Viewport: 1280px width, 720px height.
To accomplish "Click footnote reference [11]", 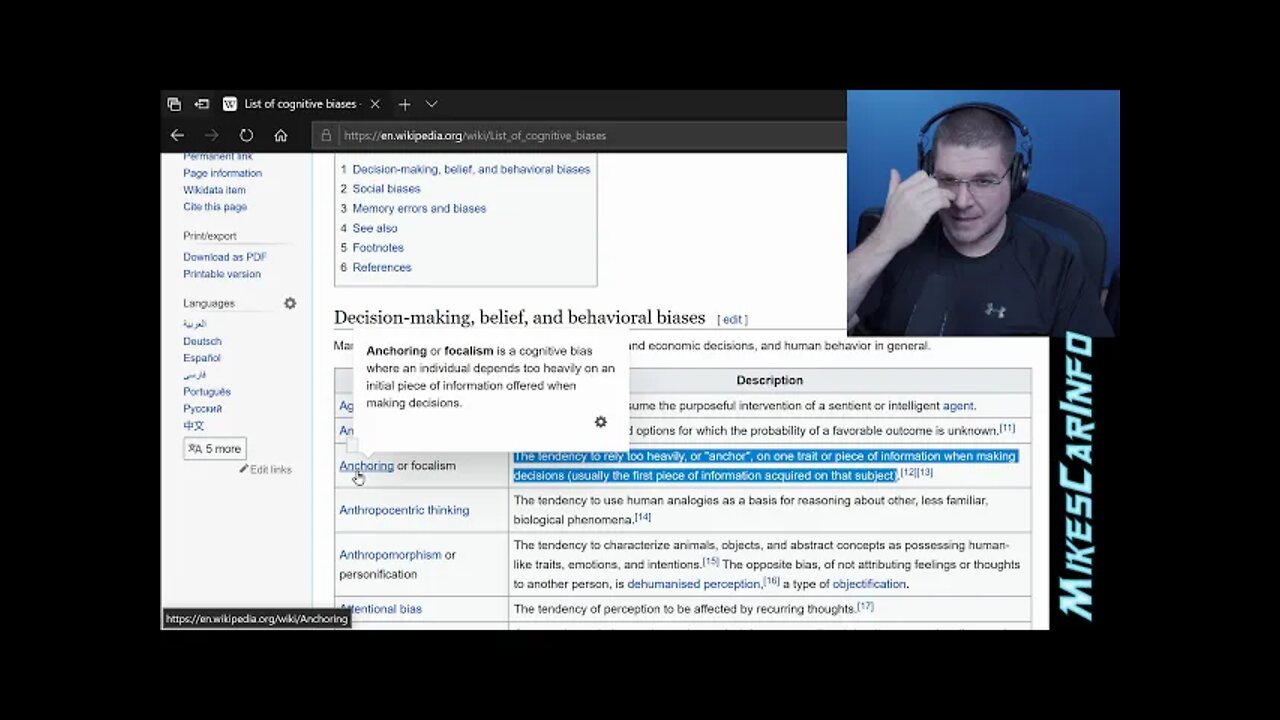I will (x=1007, y=428).
